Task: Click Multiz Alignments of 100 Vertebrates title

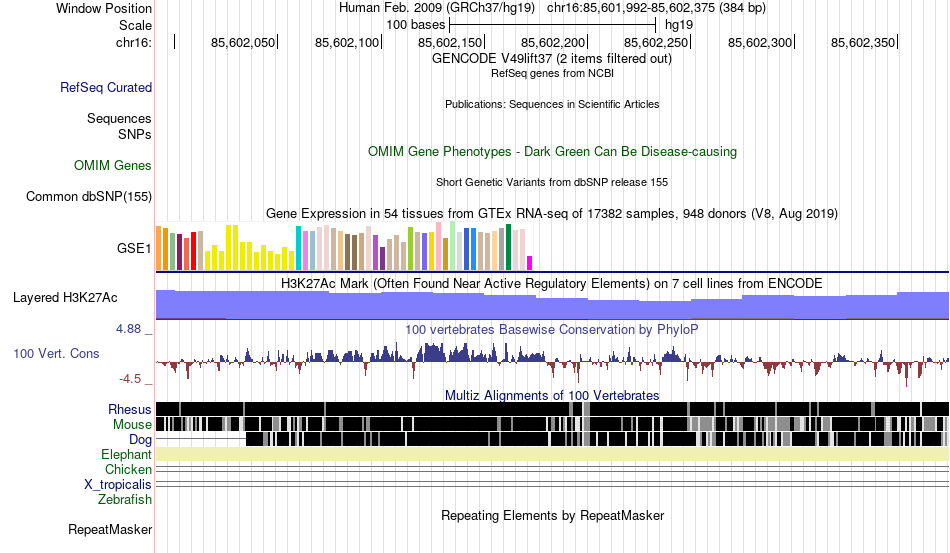Action: tap(552, 396)
